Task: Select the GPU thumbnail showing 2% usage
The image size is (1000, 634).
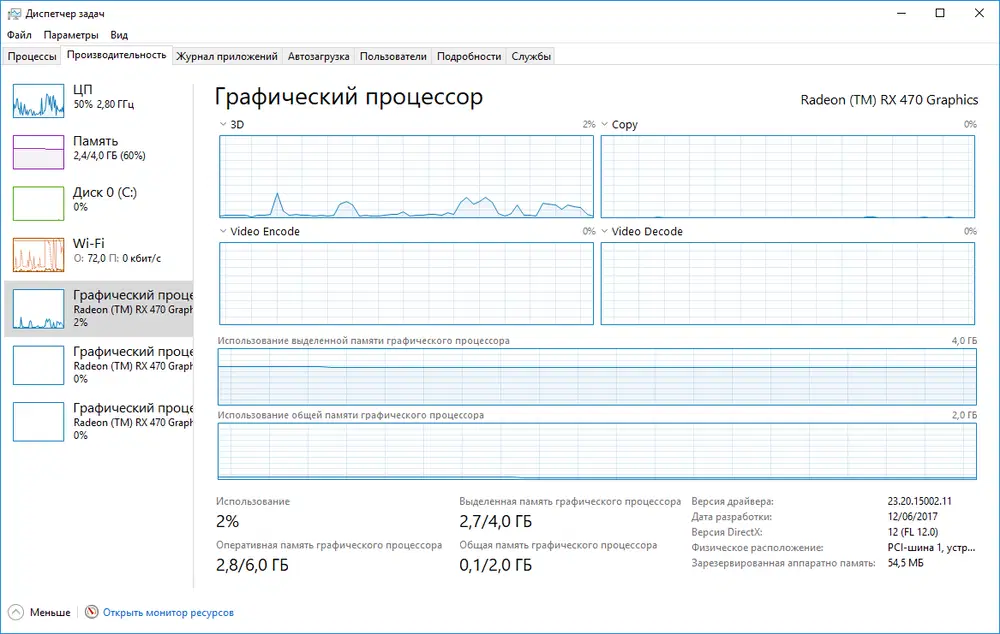Action: [38, 309]
